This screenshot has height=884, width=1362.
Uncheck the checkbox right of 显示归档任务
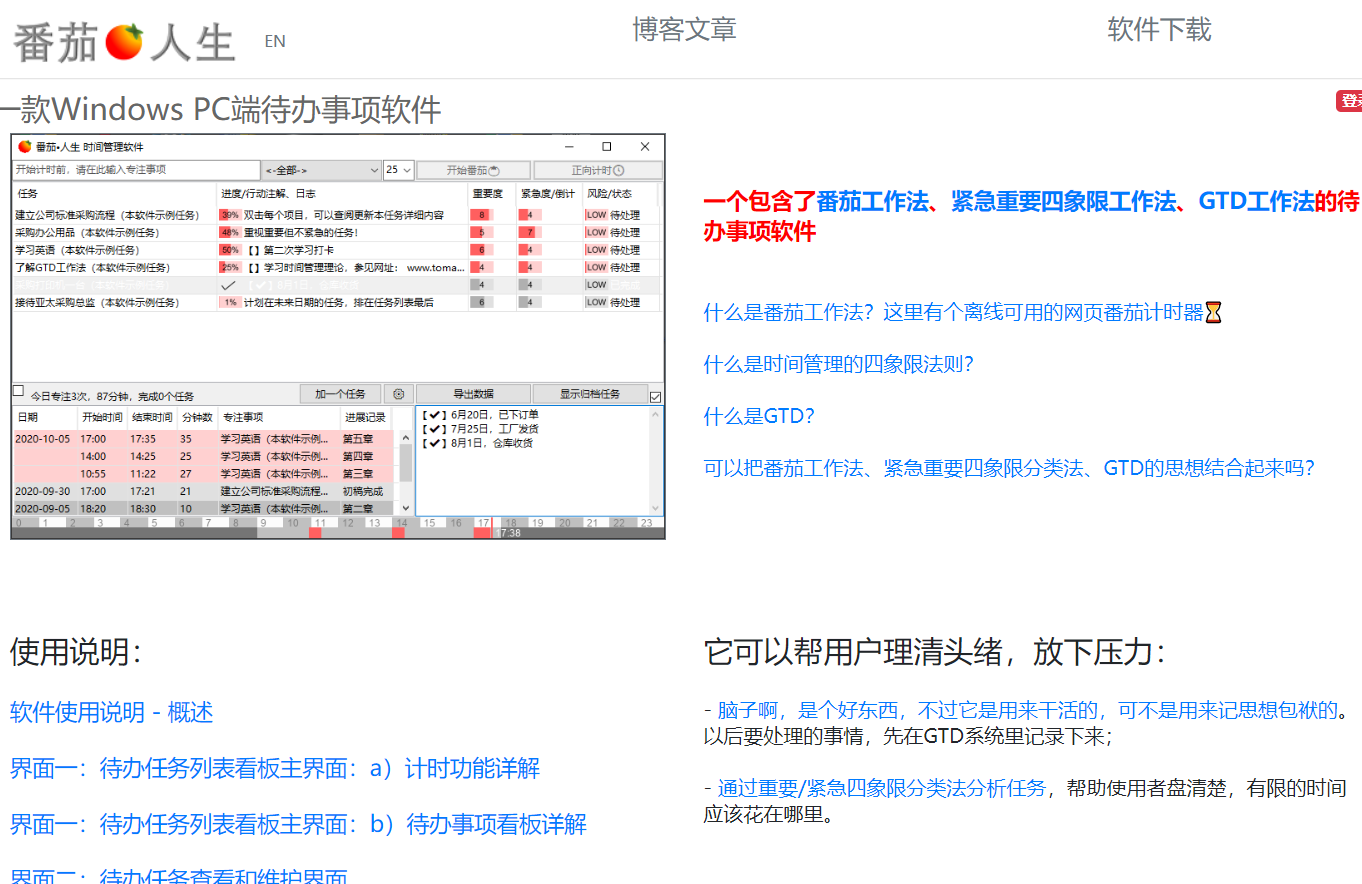(656, 397)
